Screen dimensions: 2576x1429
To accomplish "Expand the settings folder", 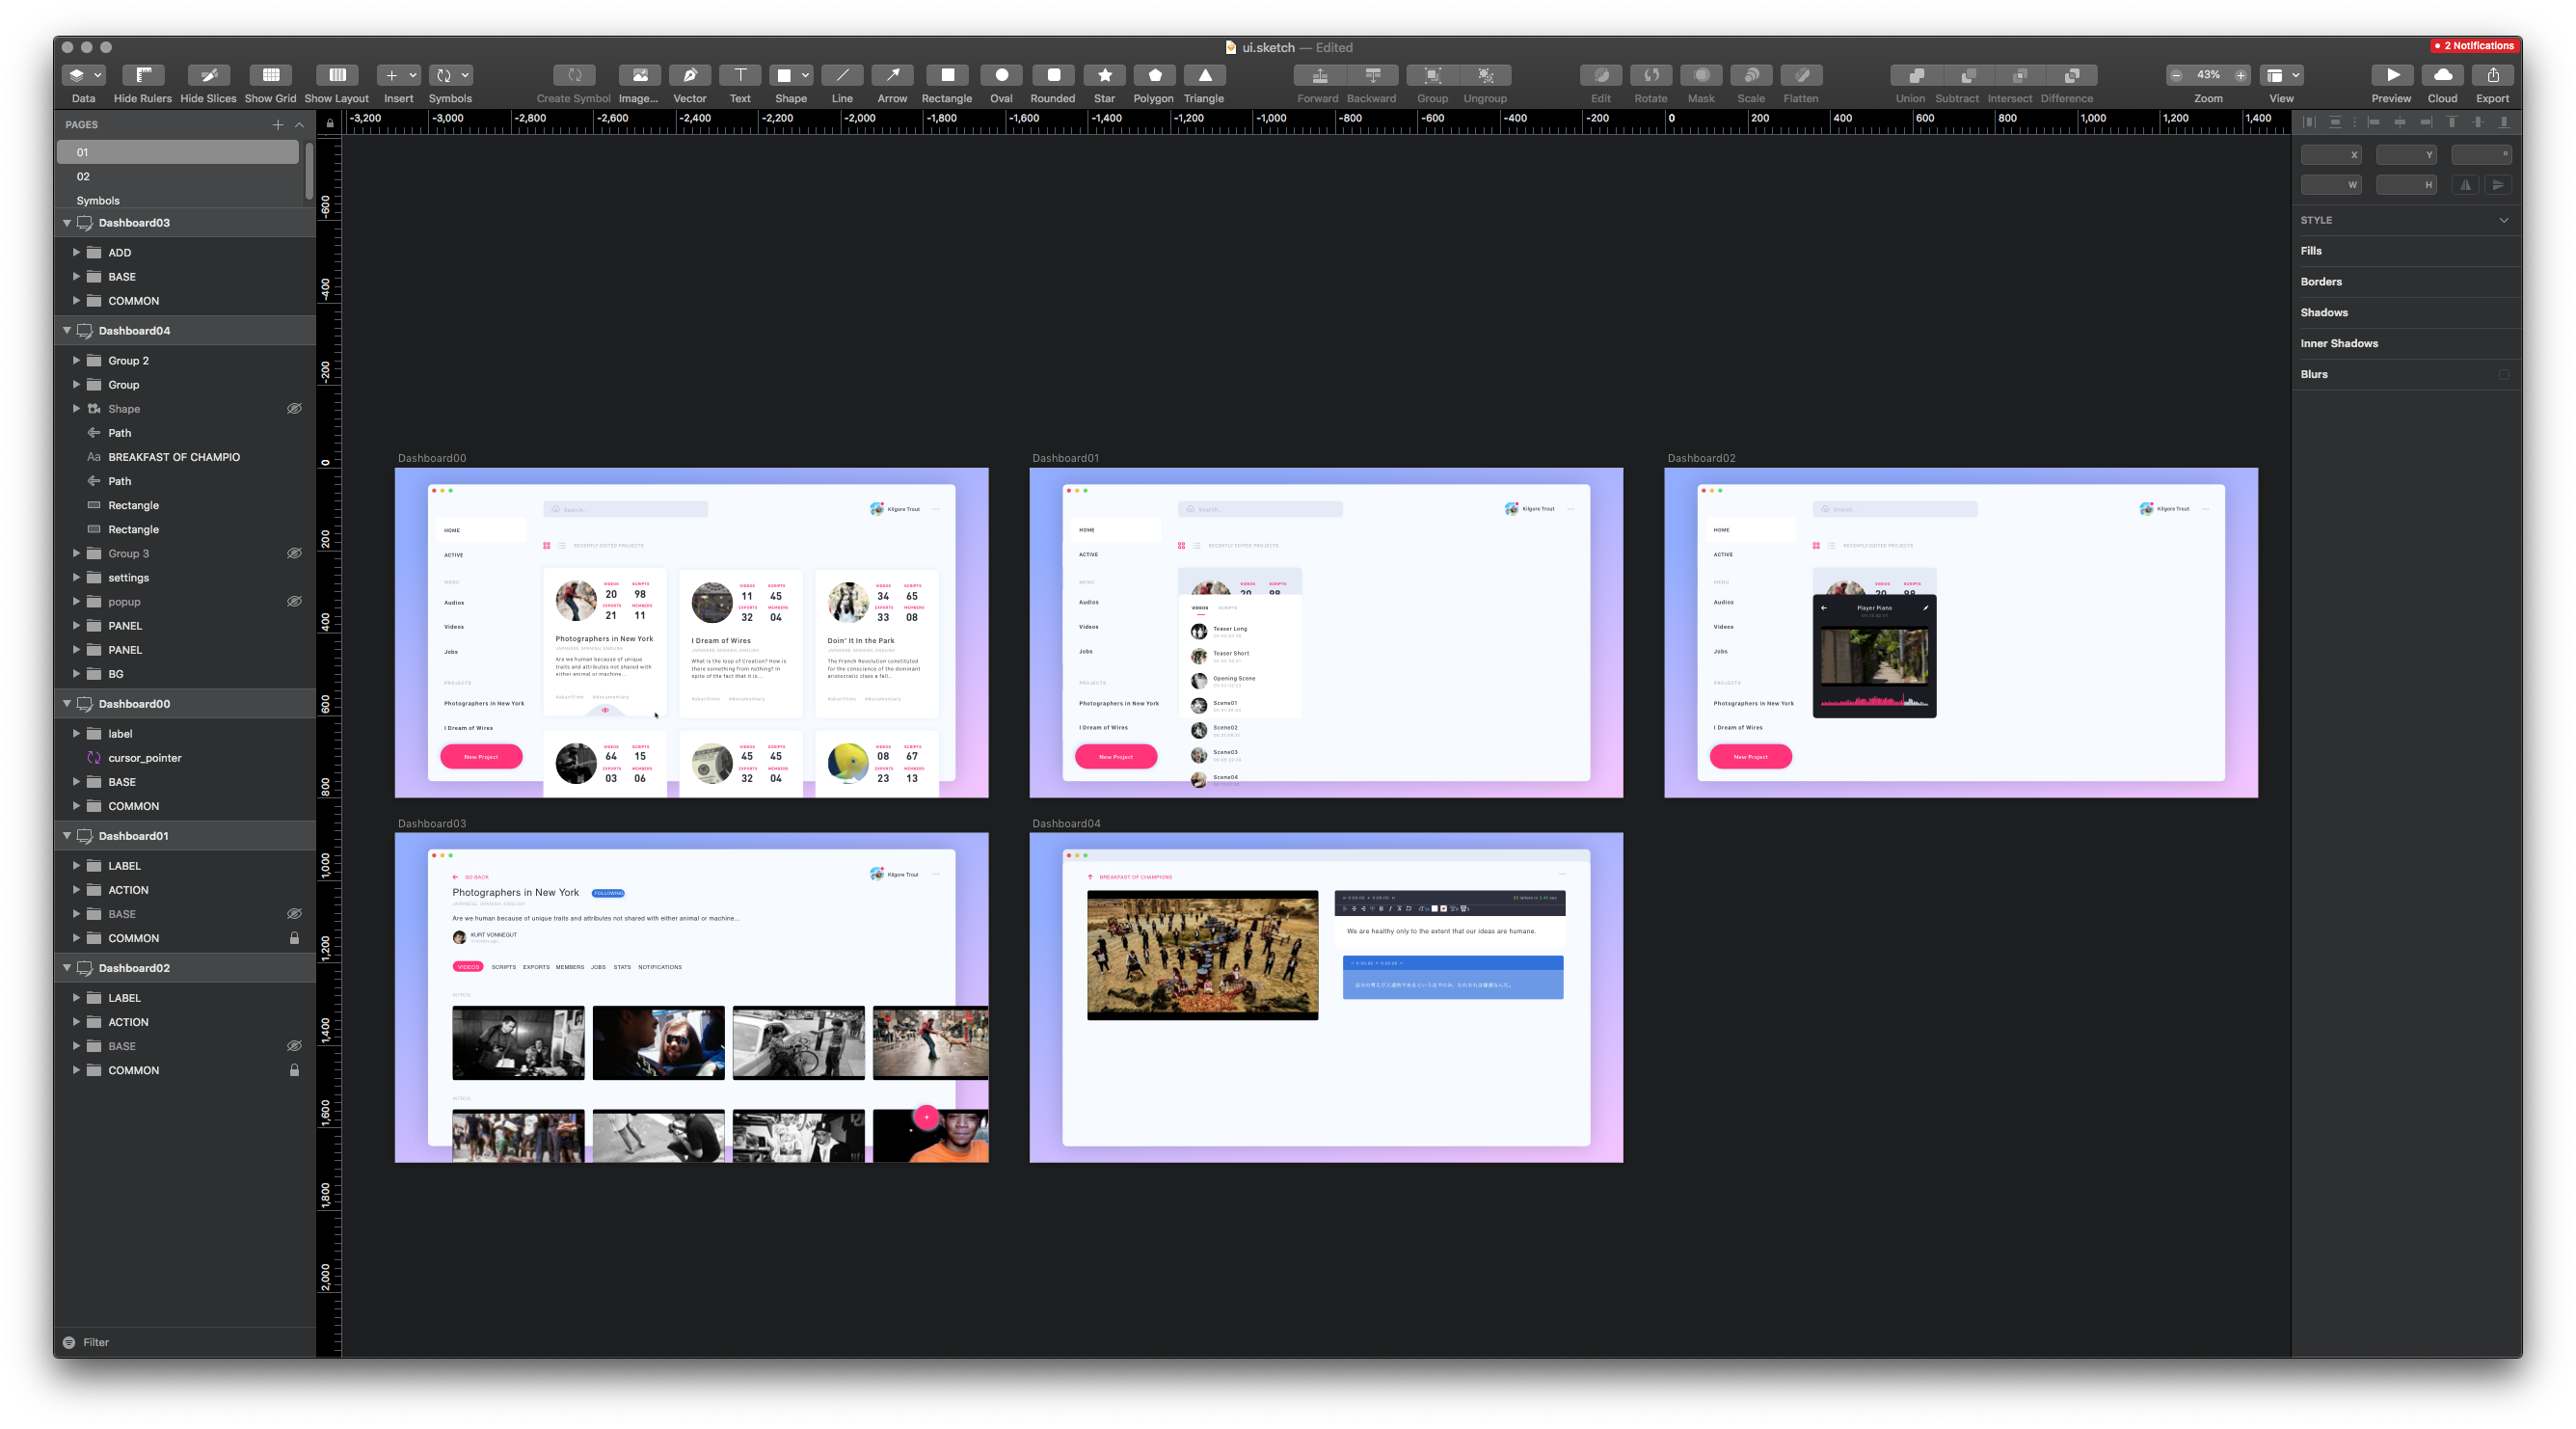I will [76, 577].
